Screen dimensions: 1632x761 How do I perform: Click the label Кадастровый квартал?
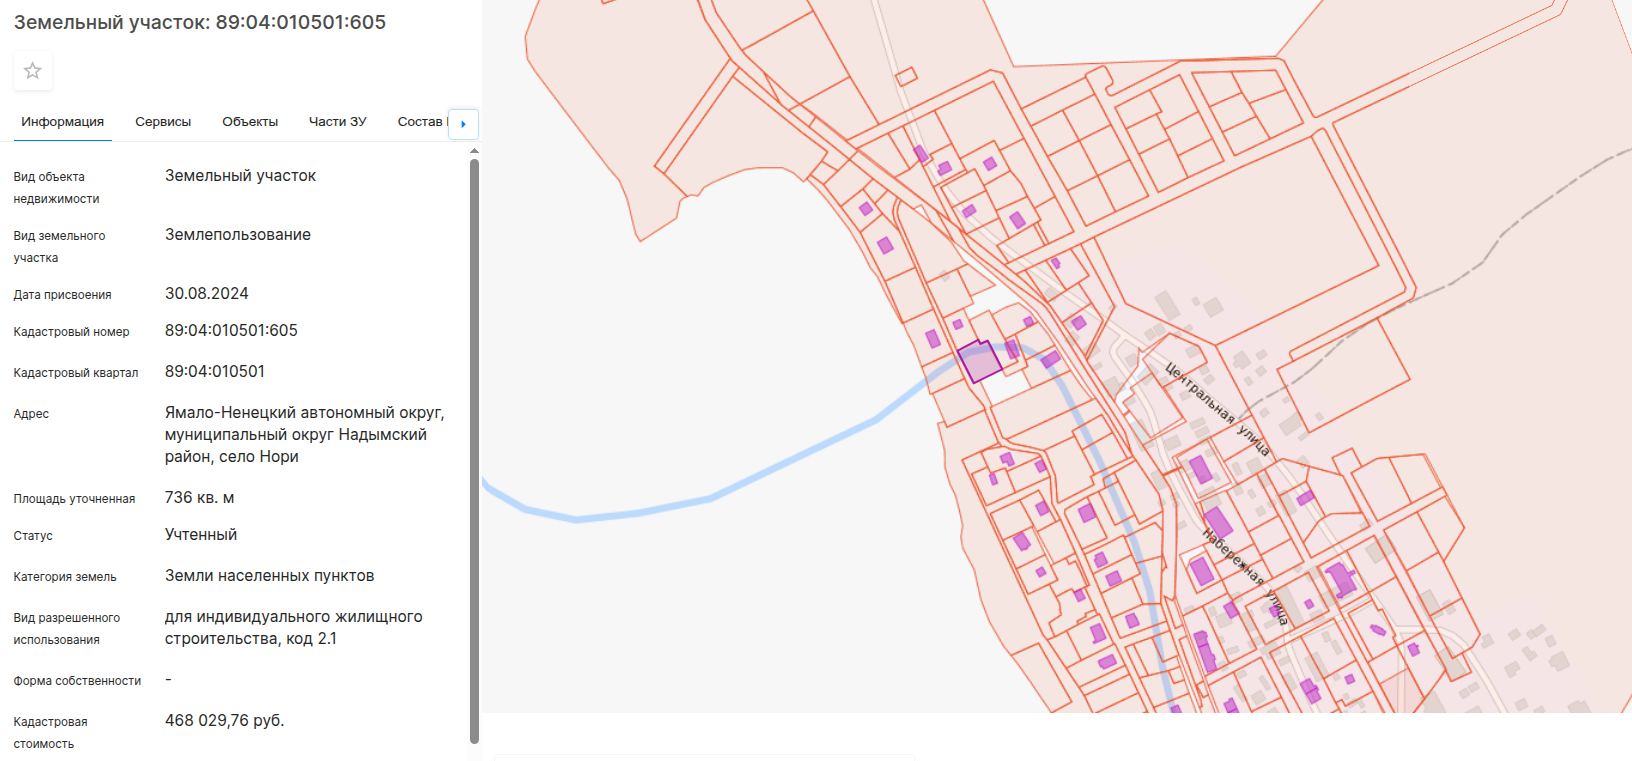click(x=76, y=373)
